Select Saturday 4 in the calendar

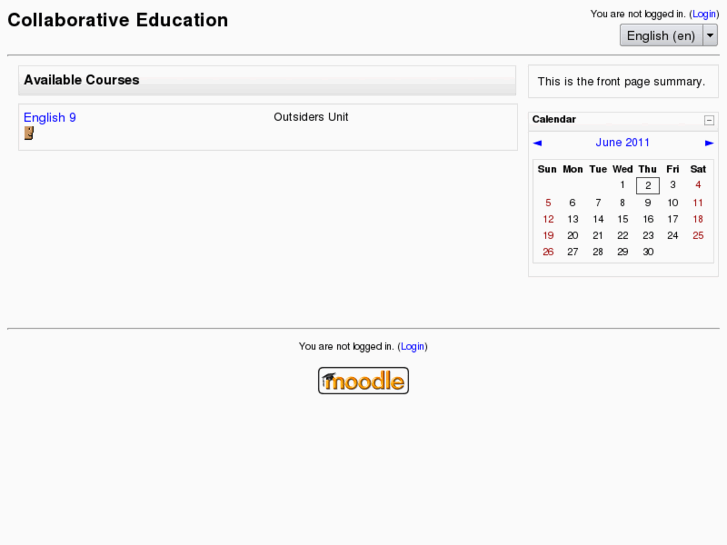(x=698, y=185)
